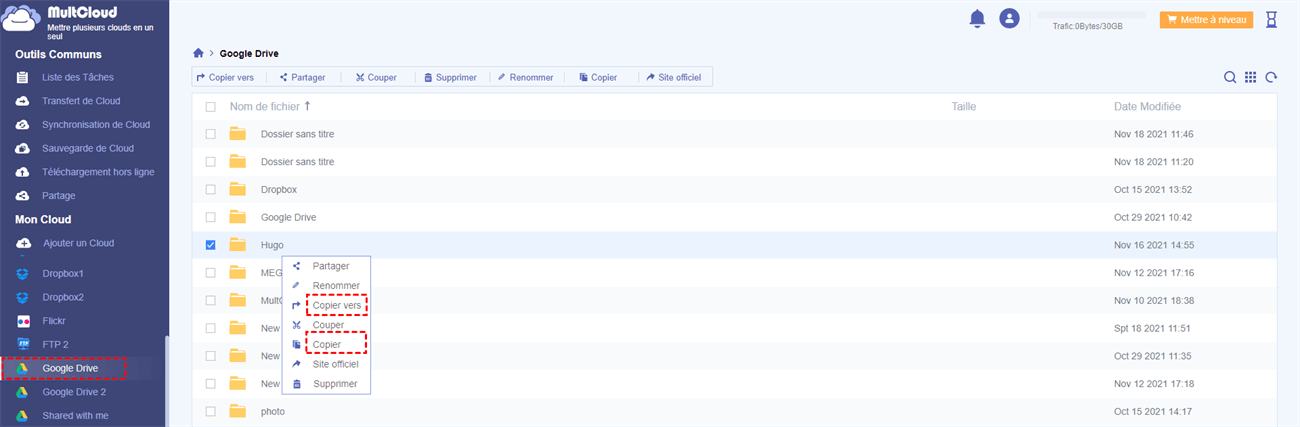Click Supprimer toolbar button
Viewport: 1300px width, 427px height.
[x=450, y=77]
